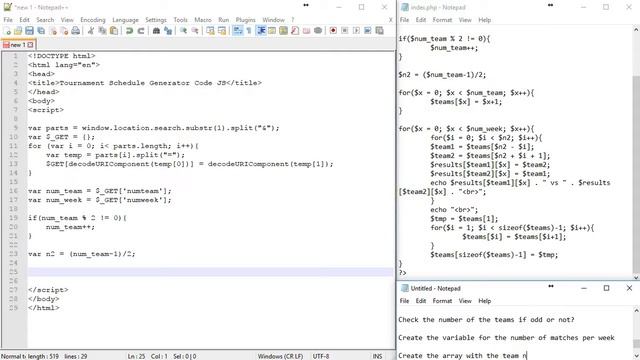Click the Stop Recording macro icon
Image resolution: width=640 pixels, height=360 pixels.
[x=344, y=31]
